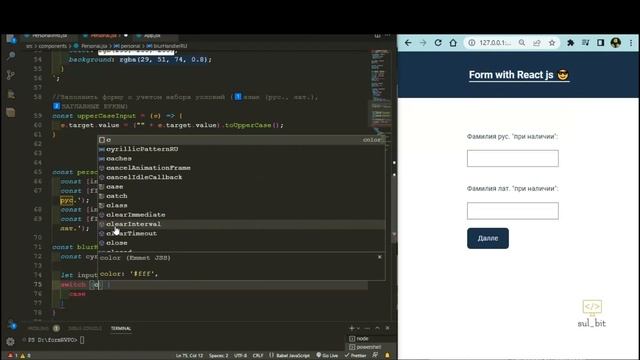Start Go Live server from status bar
Image resolution: width=640 pixels, height=360 pixels.
click(x=327, y=356)
